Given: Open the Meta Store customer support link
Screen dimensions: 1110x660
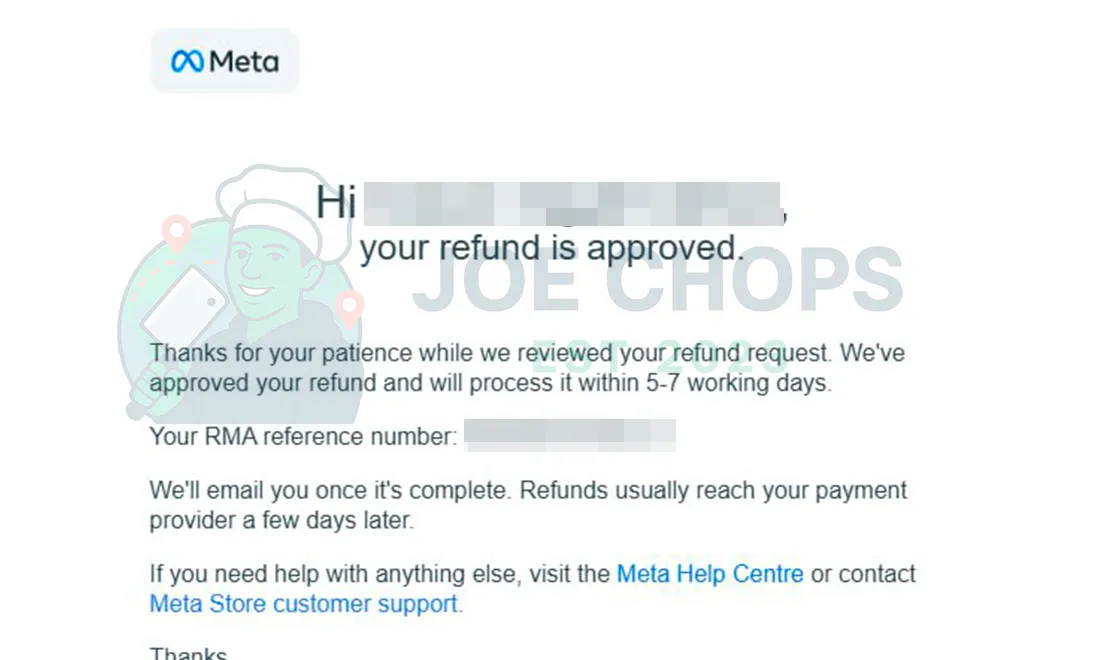Looking at the screenshot, I should coord(304,603).
